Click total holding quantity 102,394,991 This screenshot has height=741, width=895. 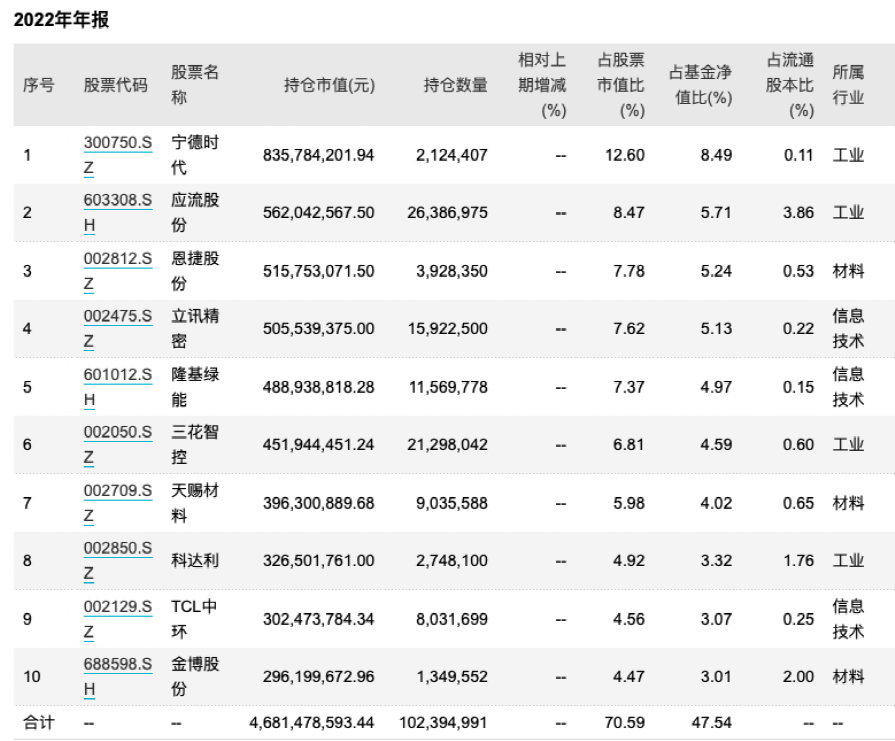coord(444,723)
